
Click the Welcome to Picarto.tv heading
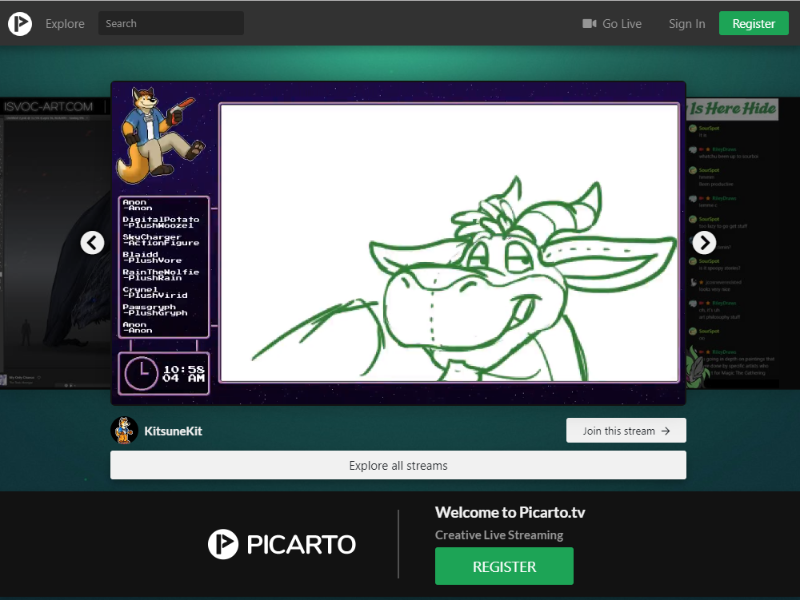tap(510, 512)
